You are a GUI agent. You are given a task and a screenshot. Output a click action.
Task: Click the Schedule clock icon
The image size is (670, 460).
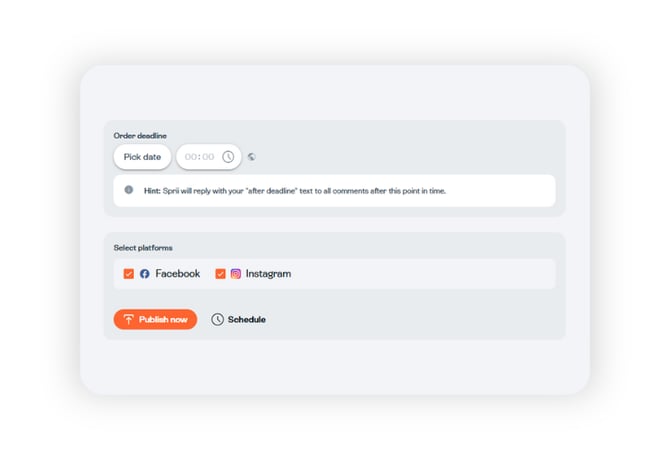point(218,320)
